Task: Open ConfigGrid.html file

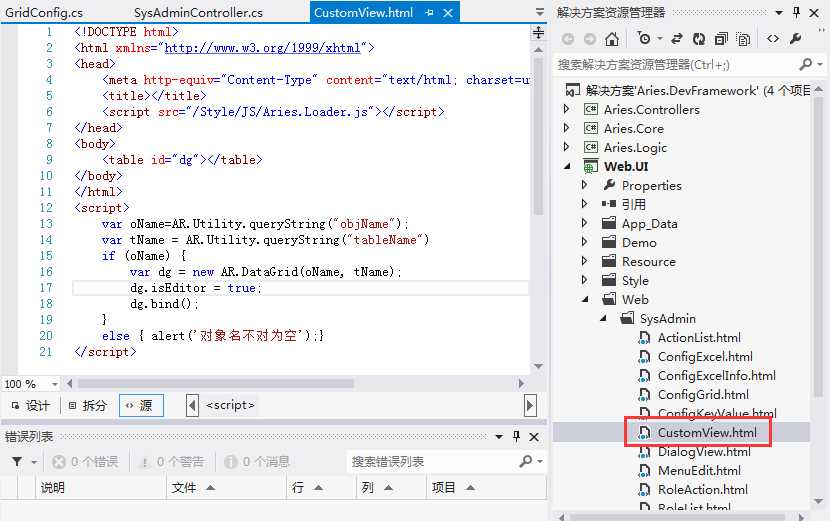Action: (x=702, y=394)
